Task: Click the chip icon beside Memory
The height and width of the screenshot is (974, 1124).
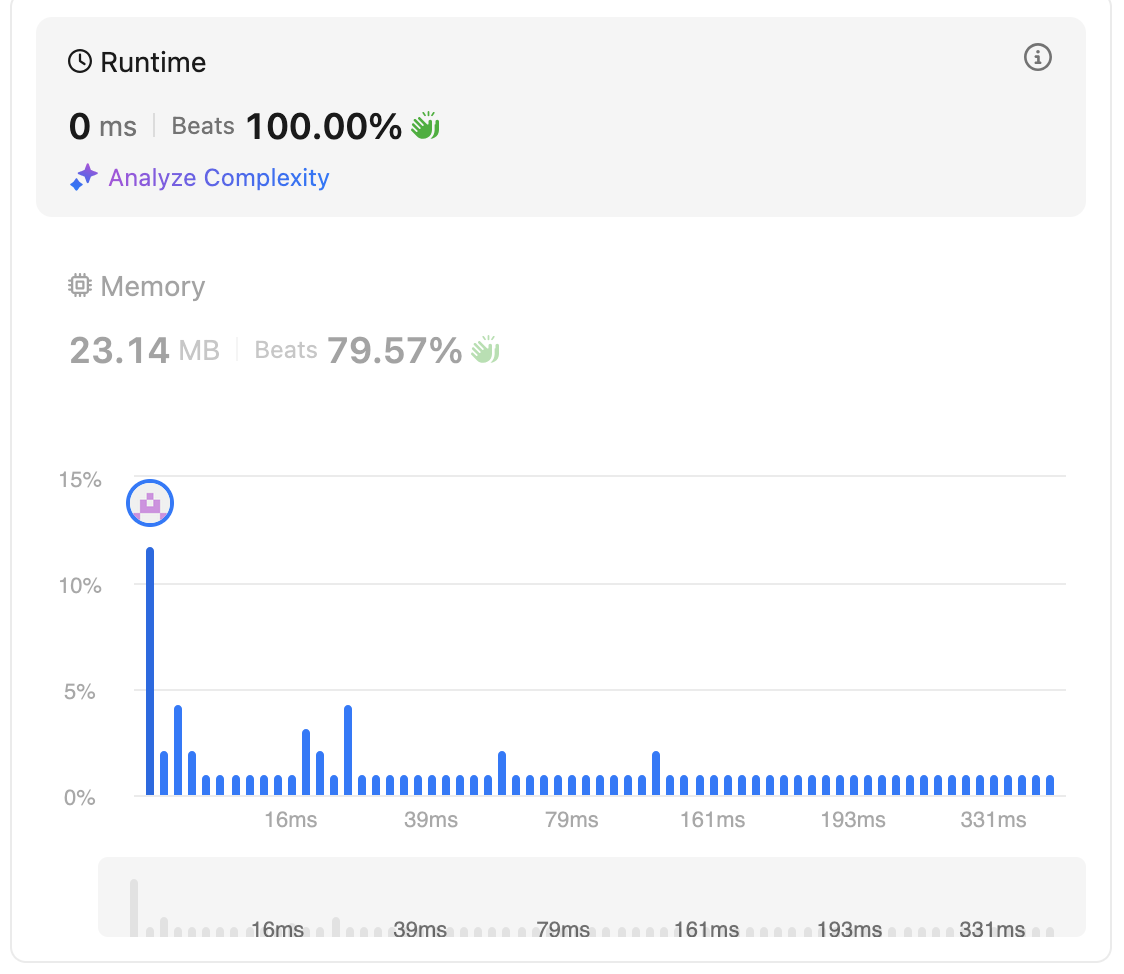Action: [79, 286]
